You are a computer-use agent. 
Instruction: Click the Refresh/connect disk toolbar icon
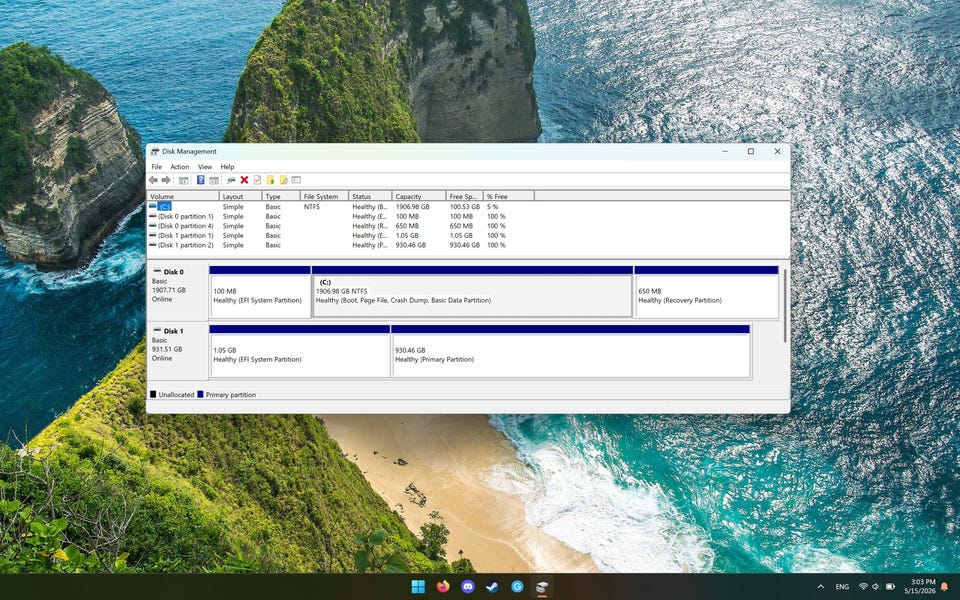(x=231, y=180)
